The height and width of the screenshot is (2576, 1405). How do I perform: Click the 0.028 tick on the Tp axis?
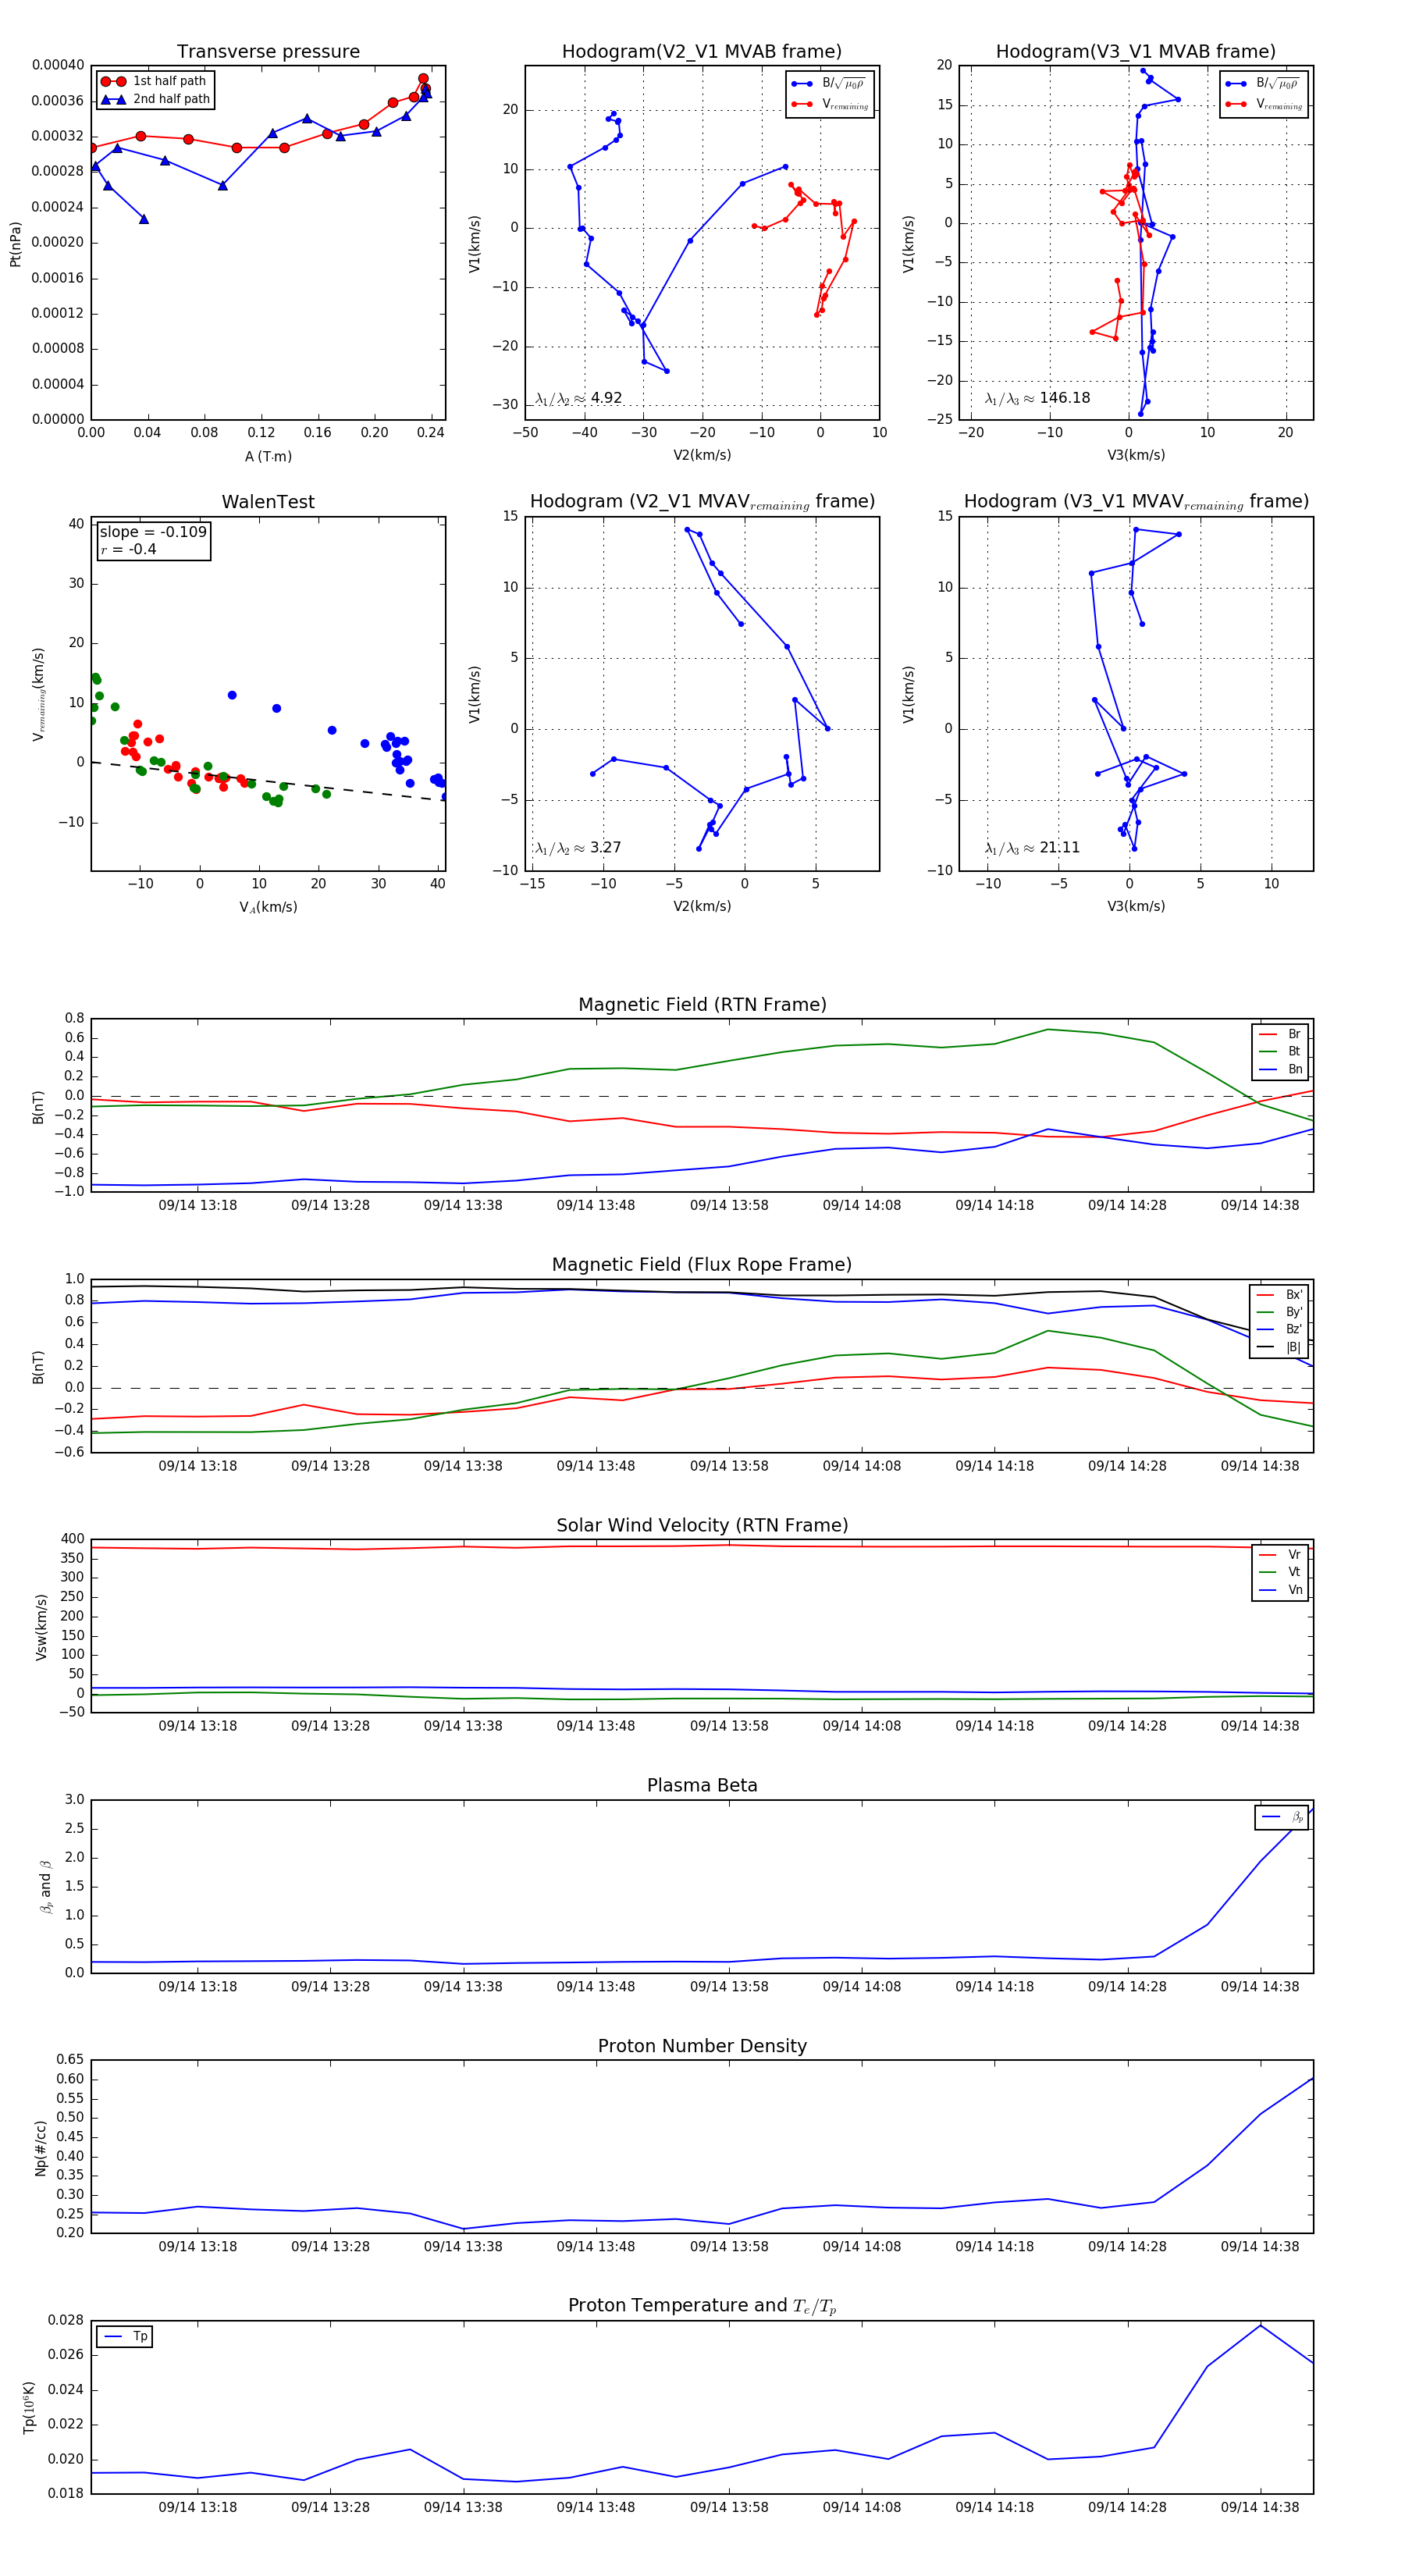tap(66, 2320)
